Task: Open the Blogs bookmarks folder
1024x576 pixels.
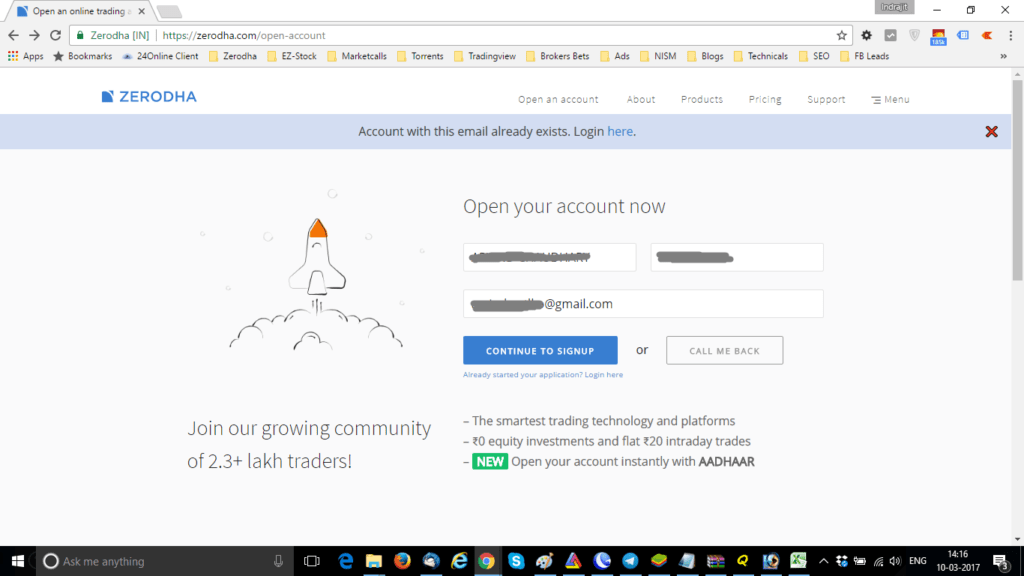Action: pos(705,56)
